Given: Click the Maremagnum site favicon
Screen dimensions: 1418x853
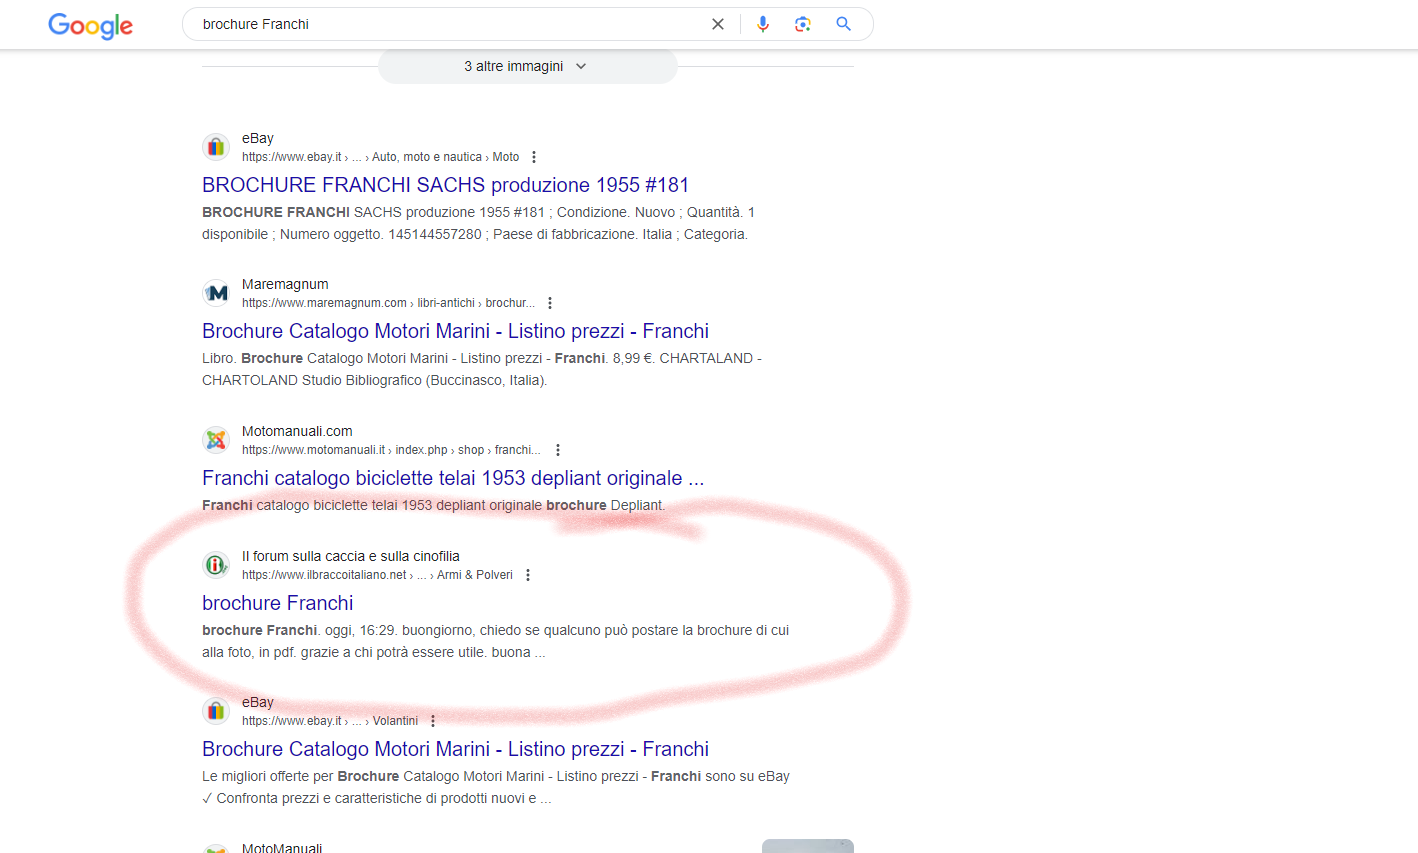Looking at the screenshot, I should tap(216, 293).
